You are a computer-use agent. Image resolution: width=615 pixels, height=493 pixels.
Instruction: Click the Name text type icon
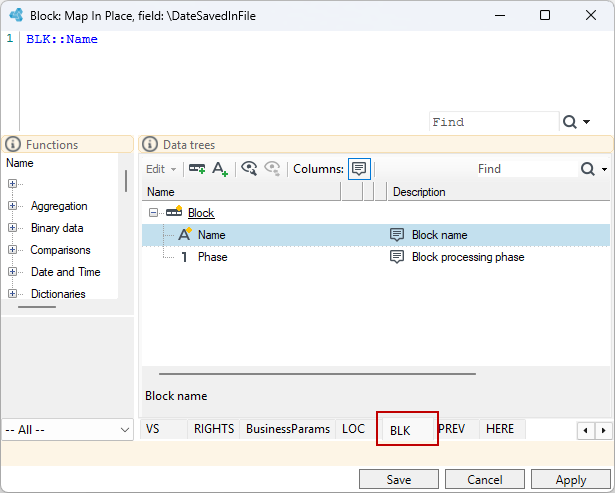(x=184, y=234)
